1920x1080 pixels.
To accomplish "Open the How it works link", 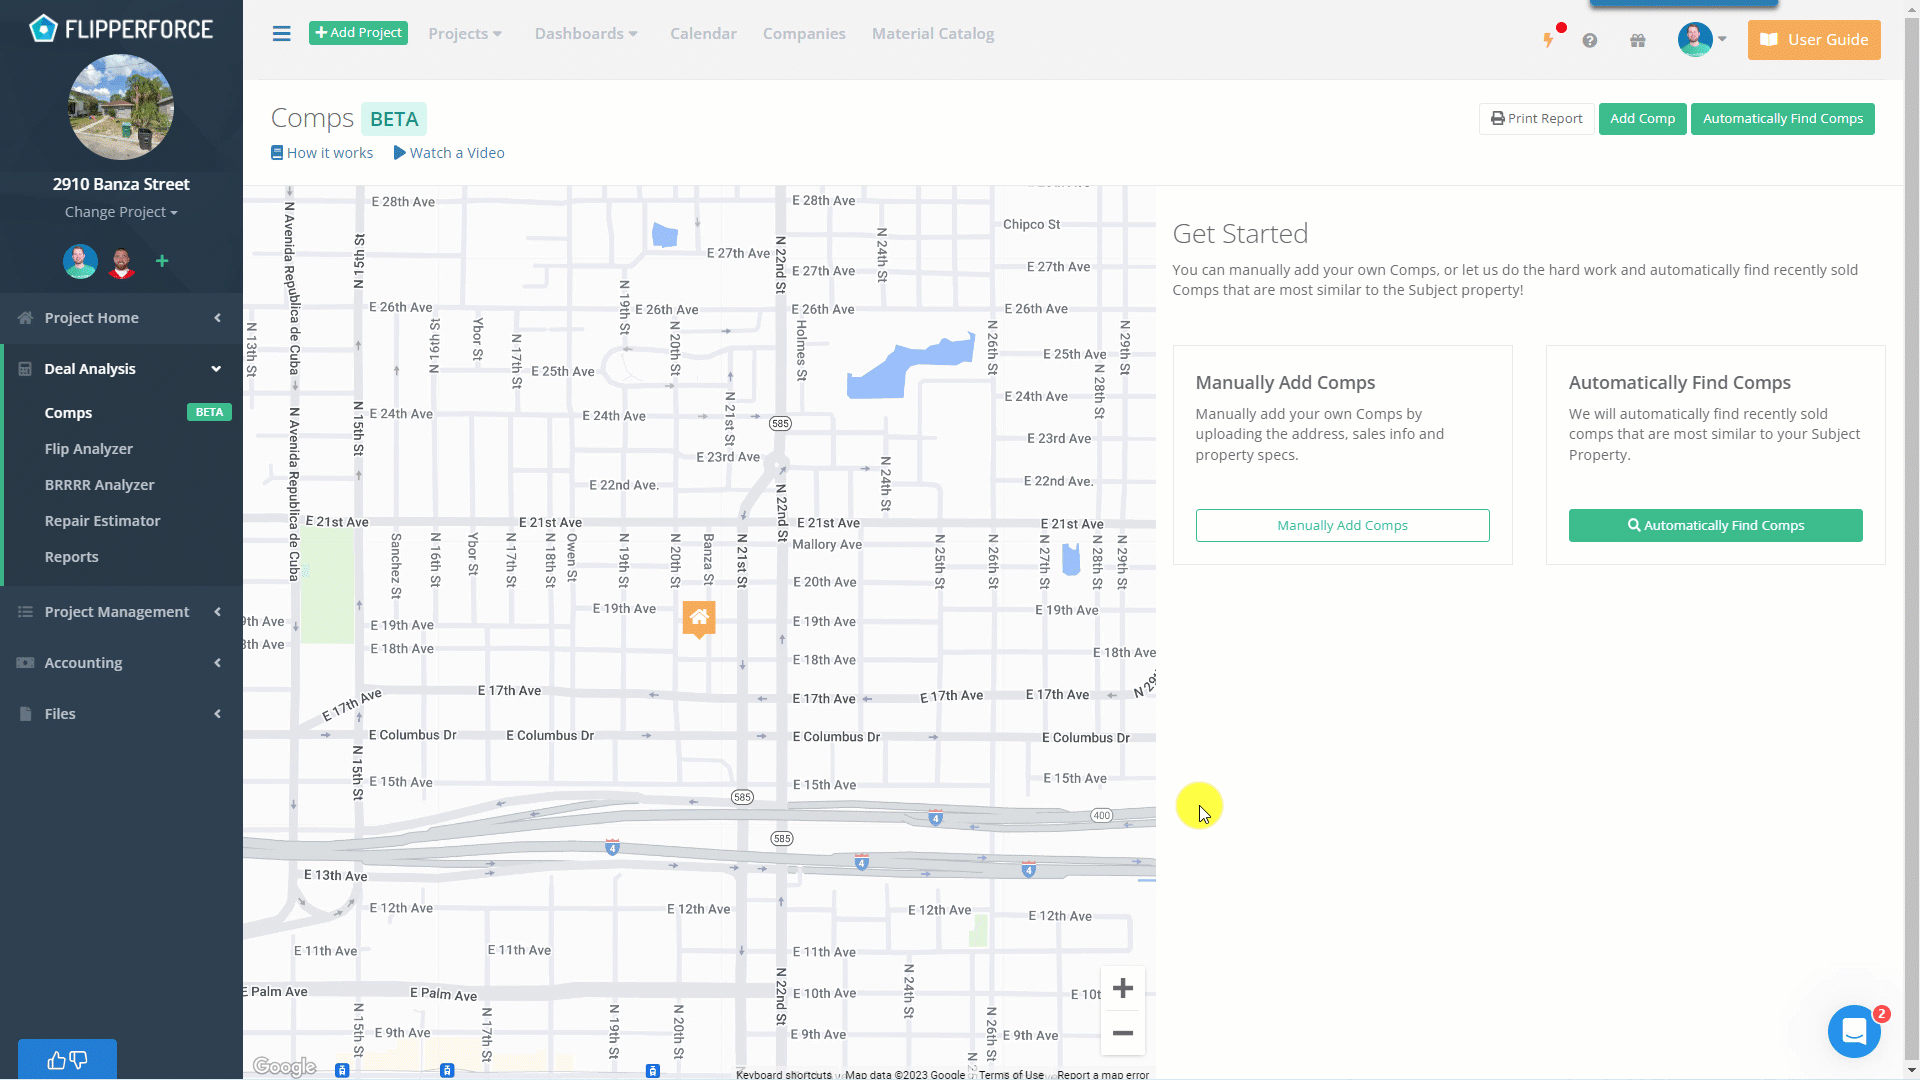I will (x=322, y=153).
